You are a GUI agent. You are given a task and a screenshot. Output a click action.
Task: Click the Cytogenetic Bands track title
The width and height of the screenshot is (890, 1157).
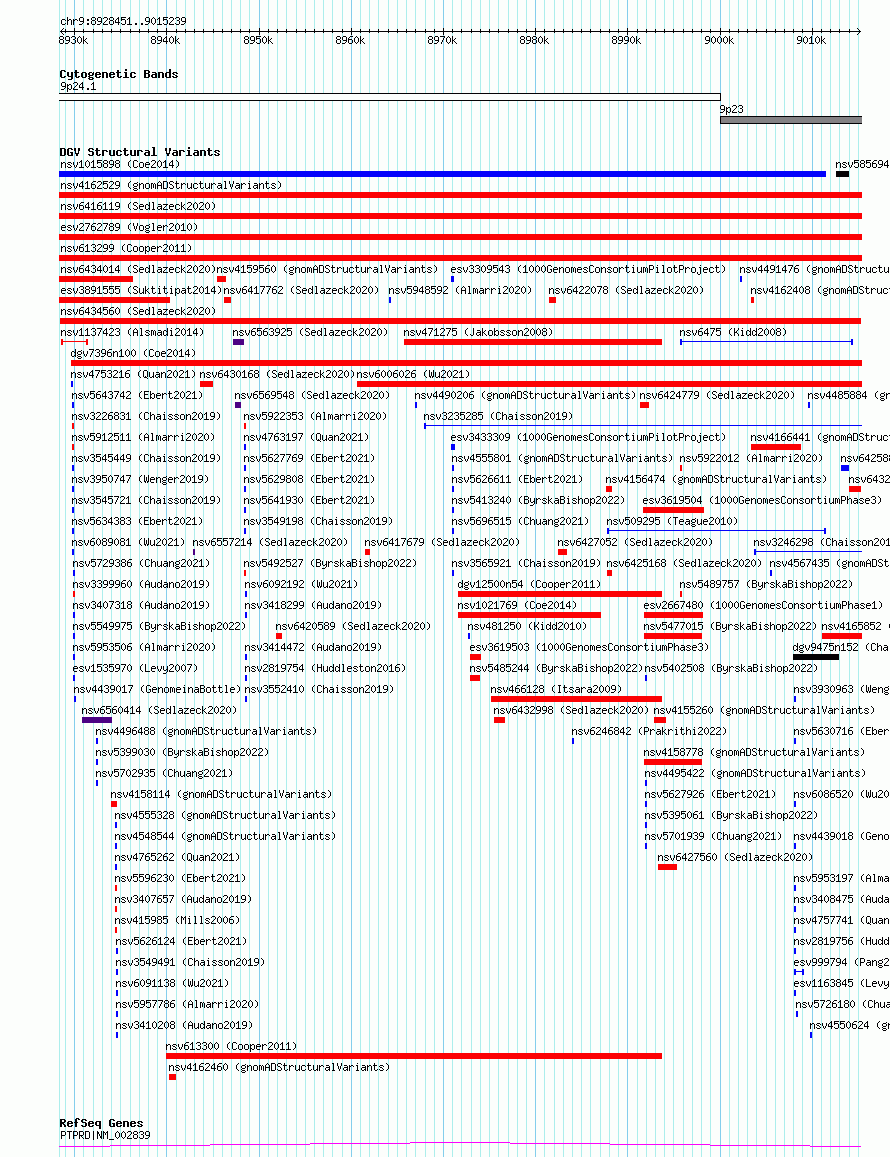119,74
